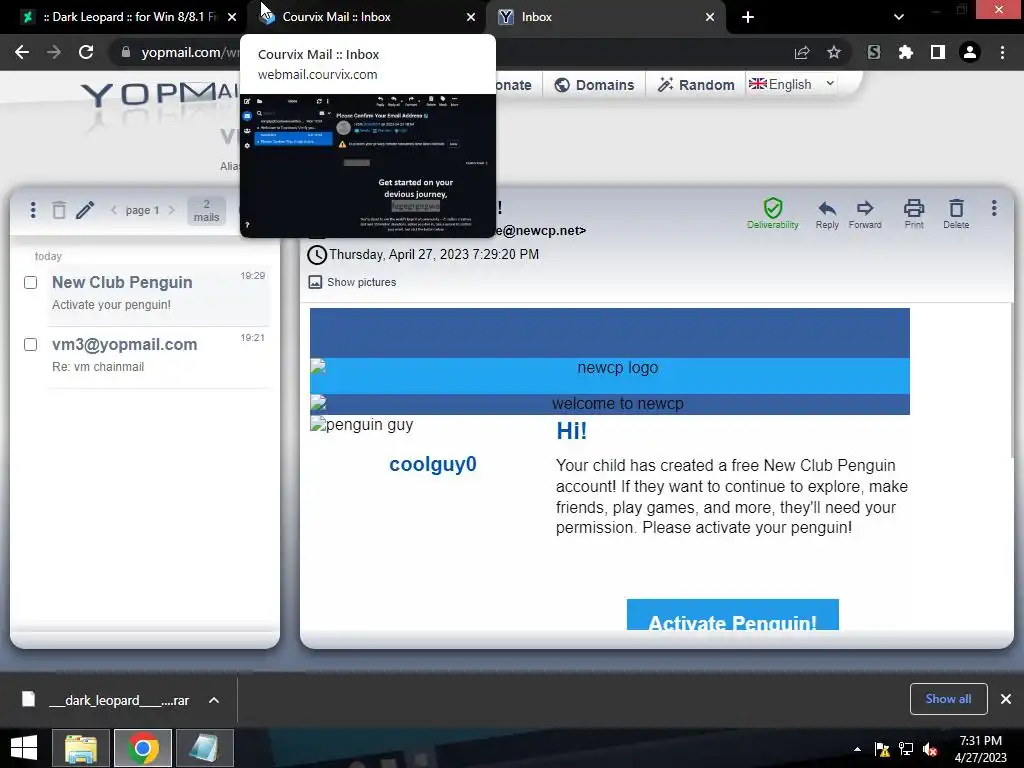Viewport: 1024px width, 768px height.
Task: Reload the current page
Action: click(x=86, y=52)
